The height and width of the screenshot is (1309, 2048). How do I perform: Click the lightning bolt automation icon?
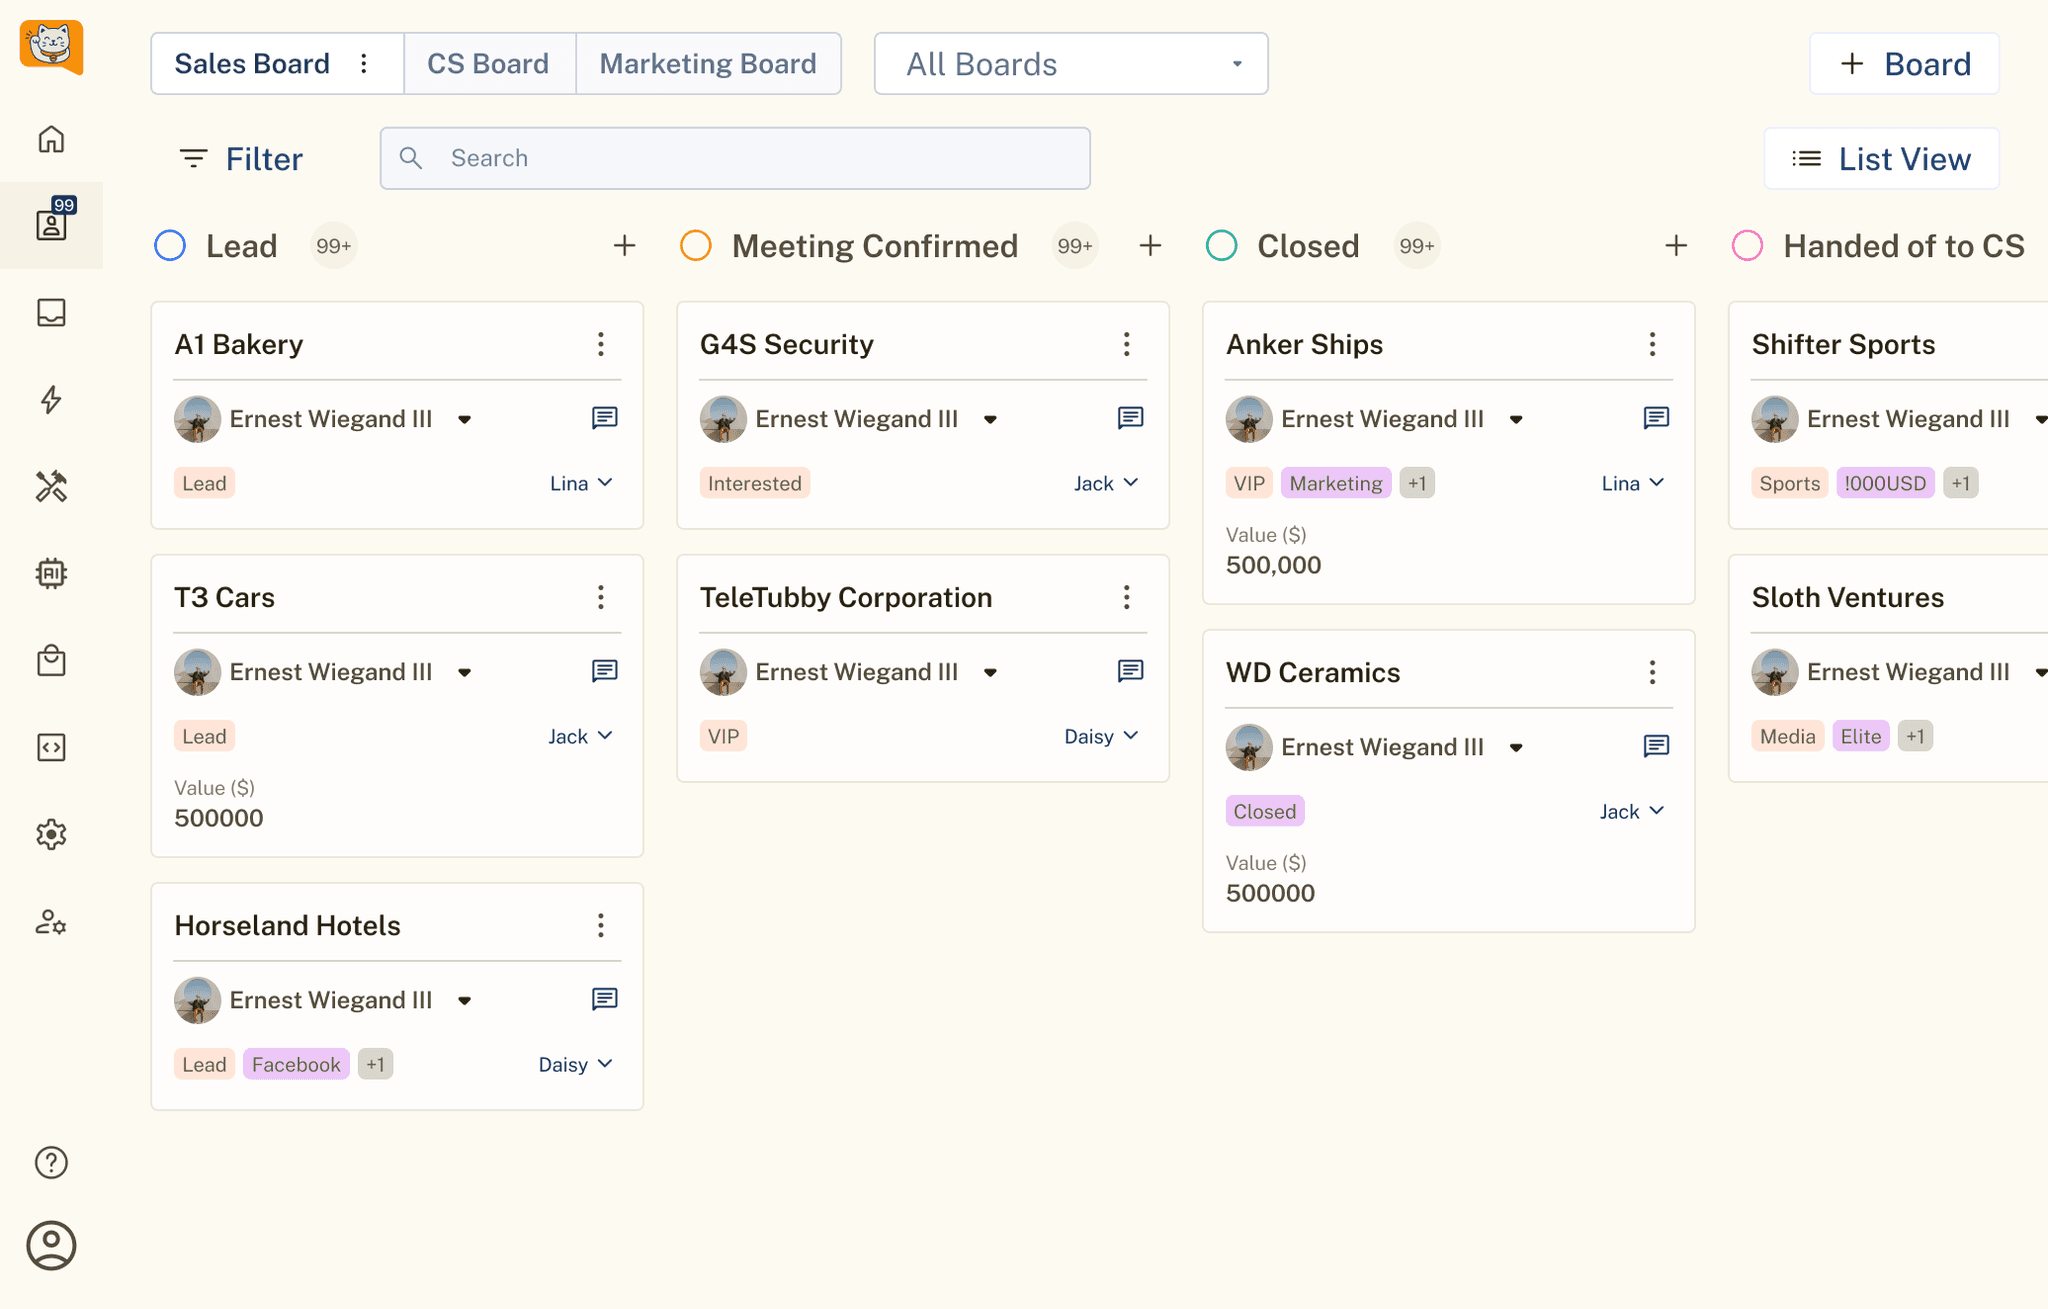click(51, 400)
